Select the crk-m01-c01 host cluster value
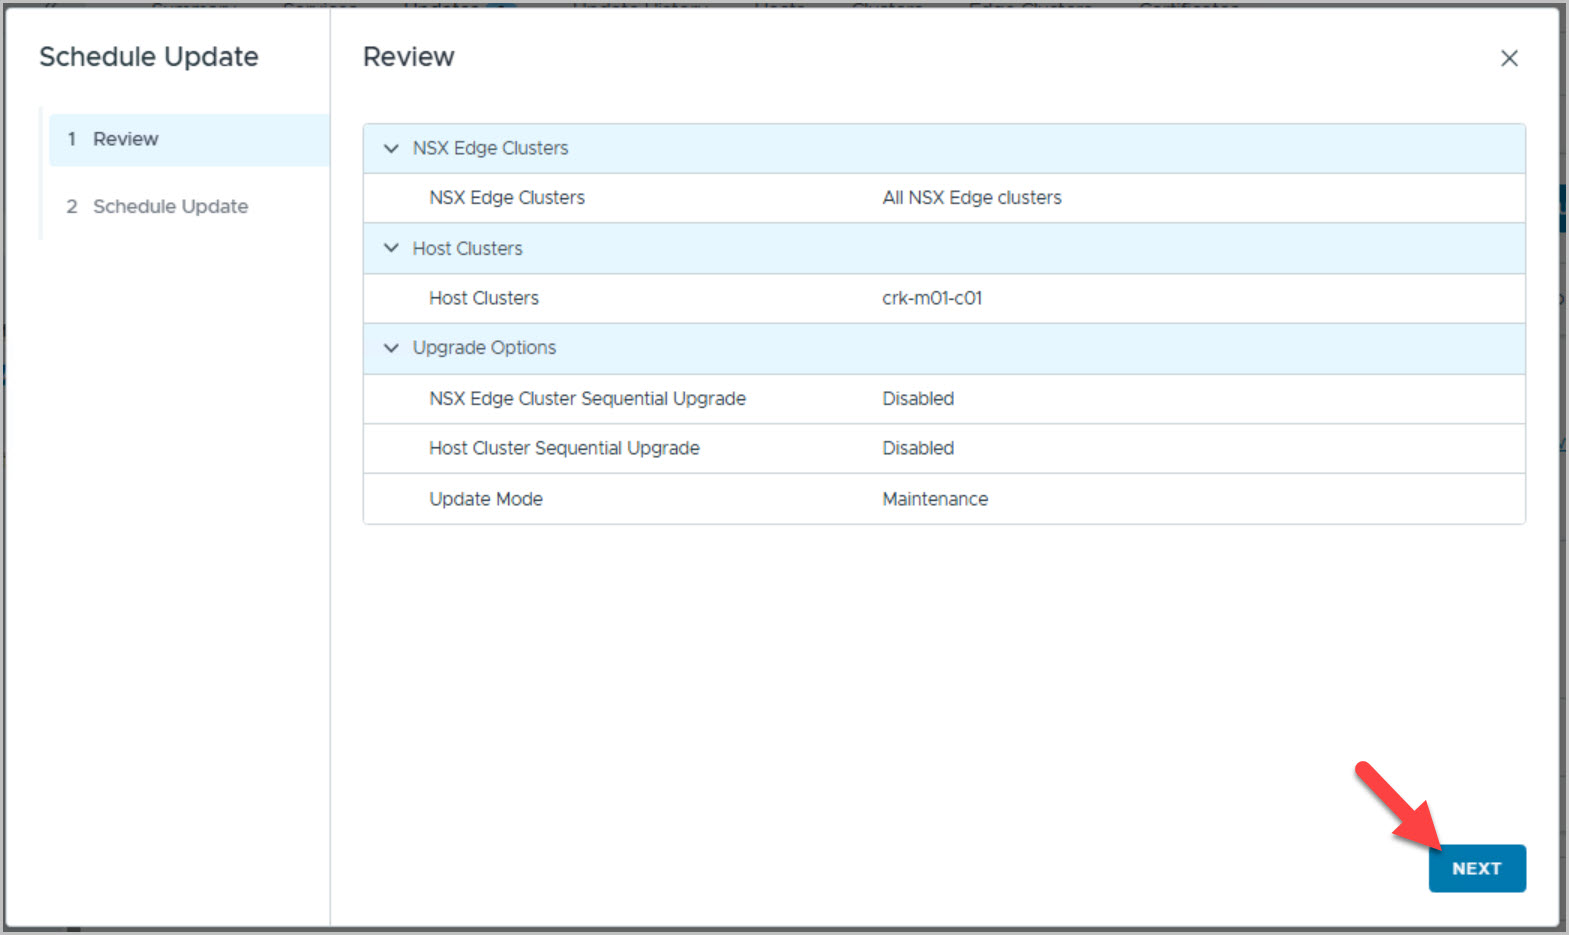 (x=931, y=298)
